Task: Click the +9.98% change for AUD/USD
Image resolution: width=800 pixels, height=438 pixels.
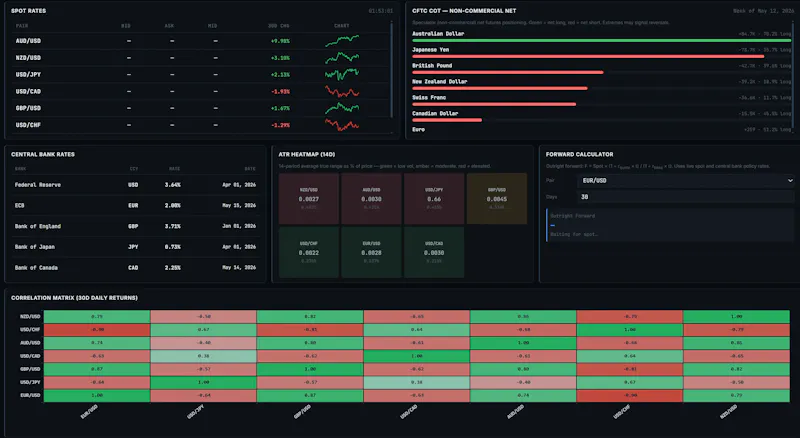Action: coord(280,41)
